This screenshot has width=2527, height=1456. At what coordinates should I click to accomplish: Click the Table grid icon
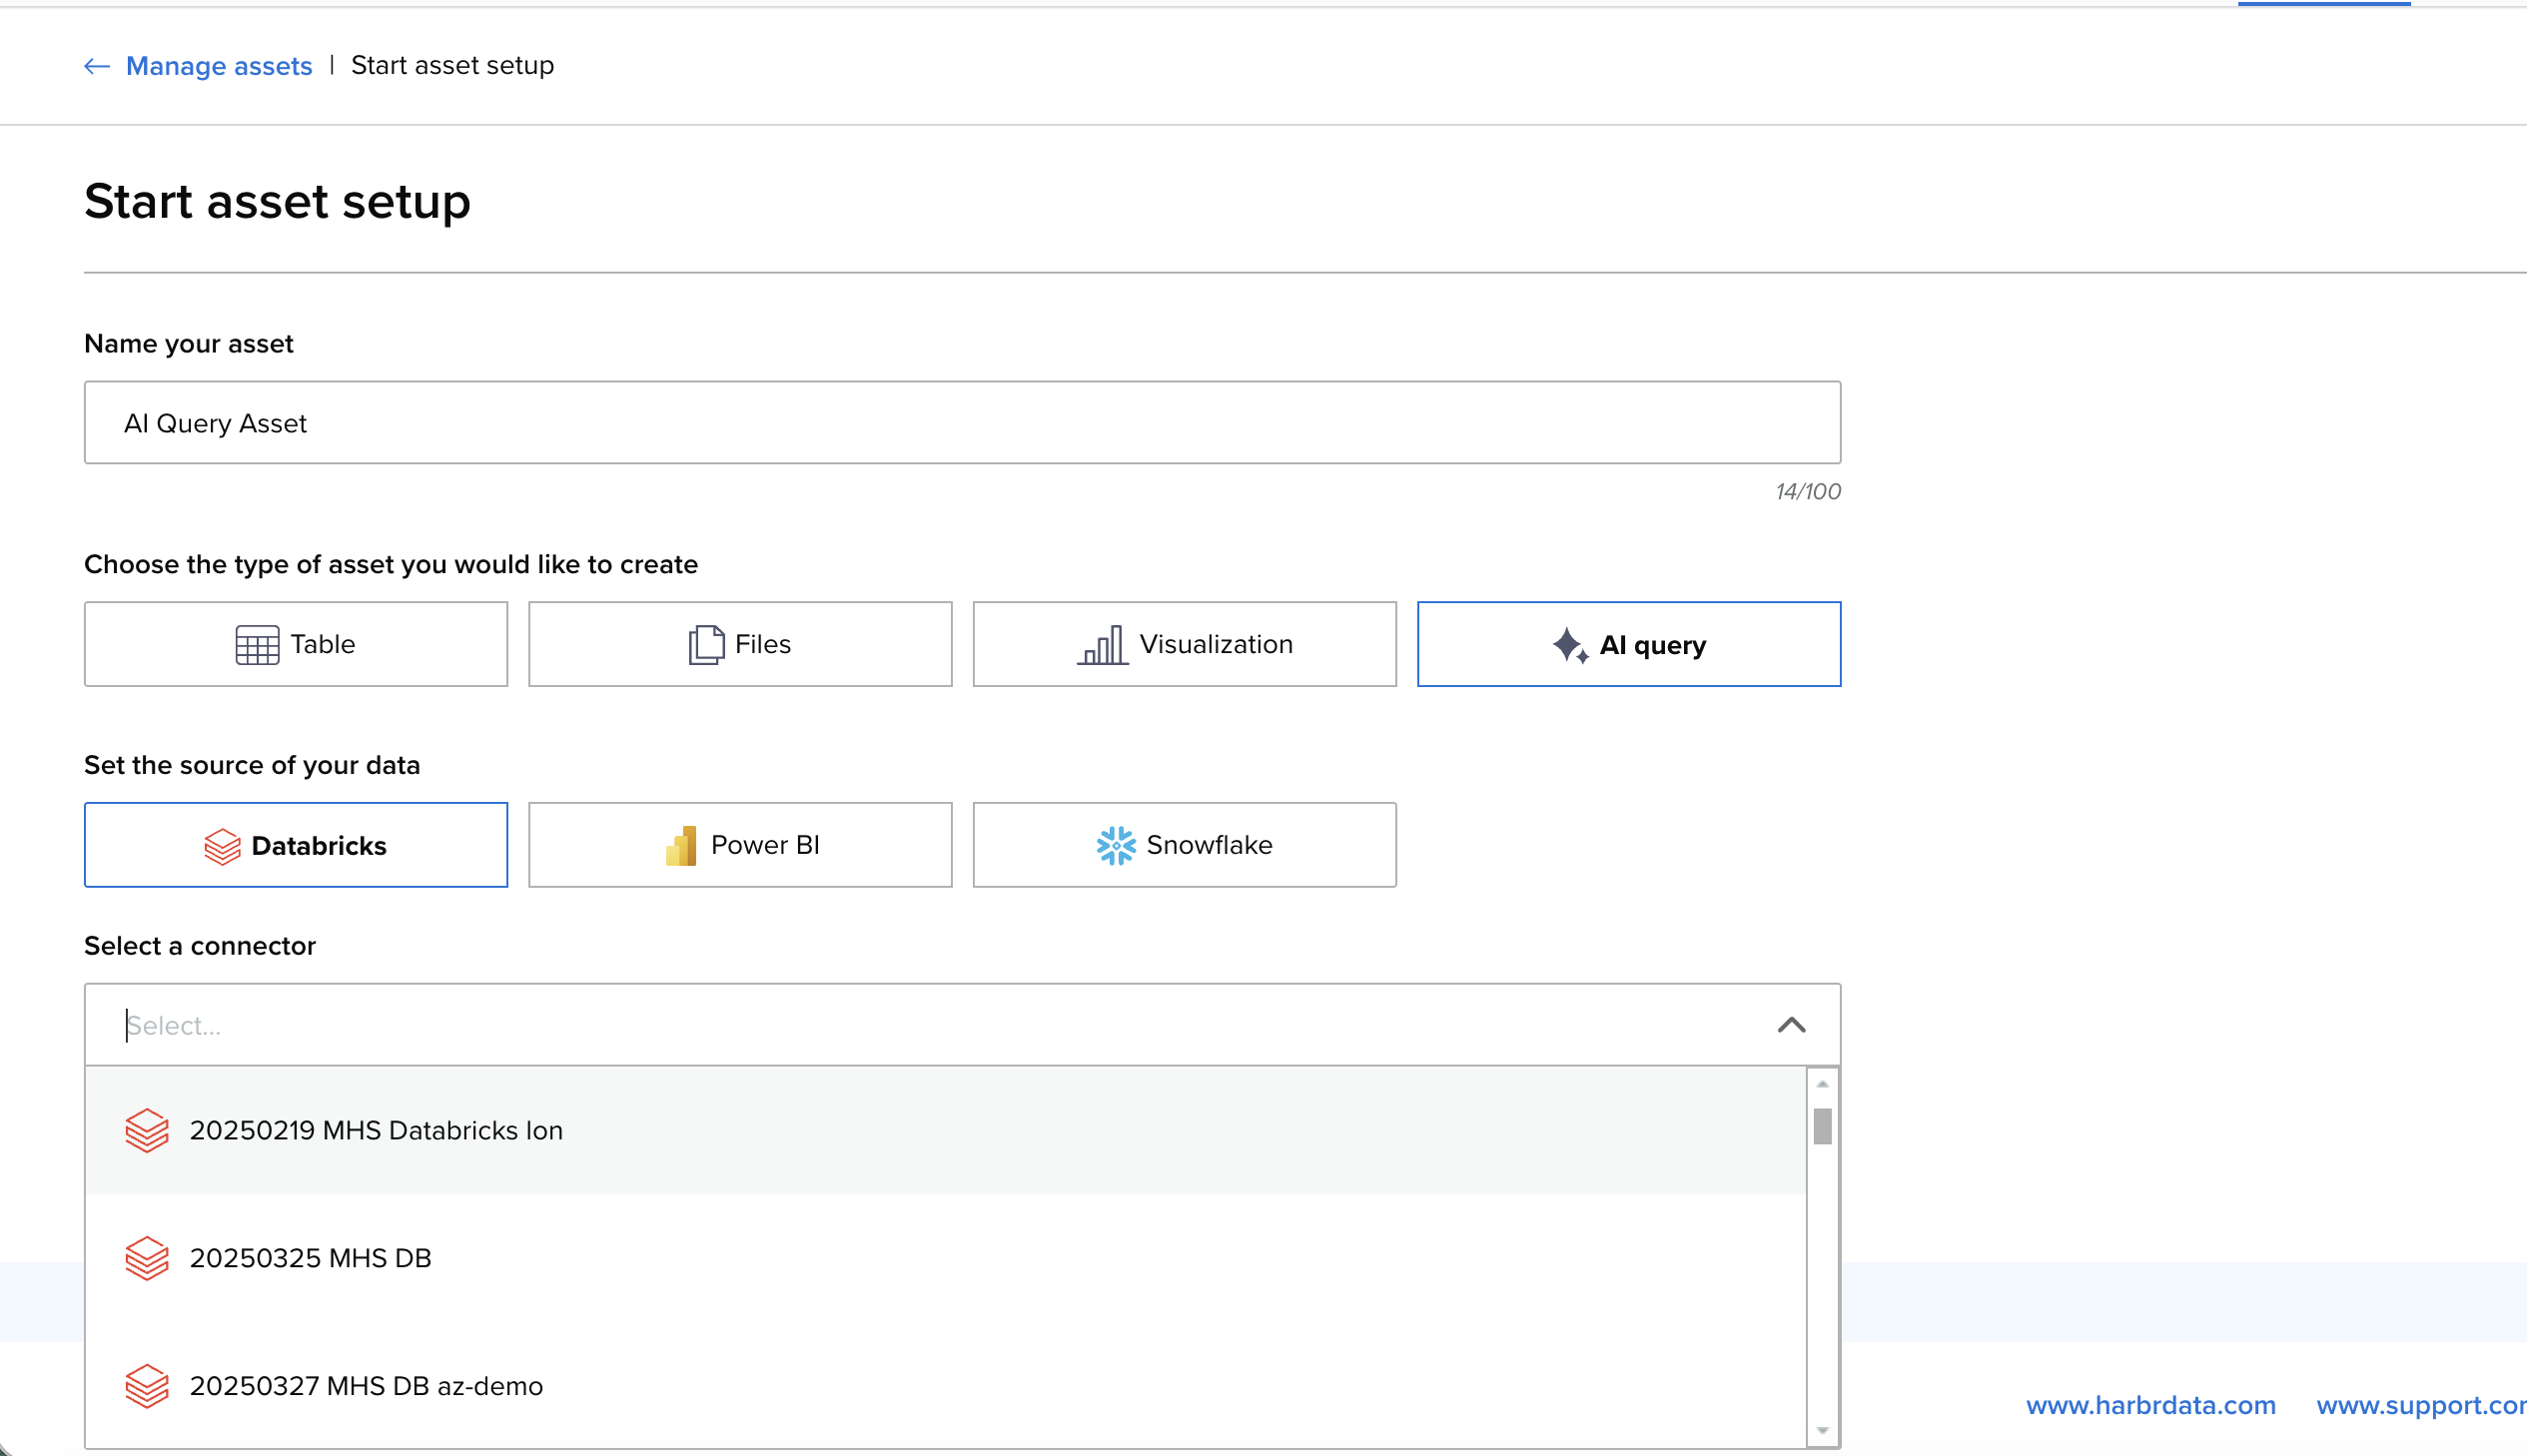tap(257, 645)
